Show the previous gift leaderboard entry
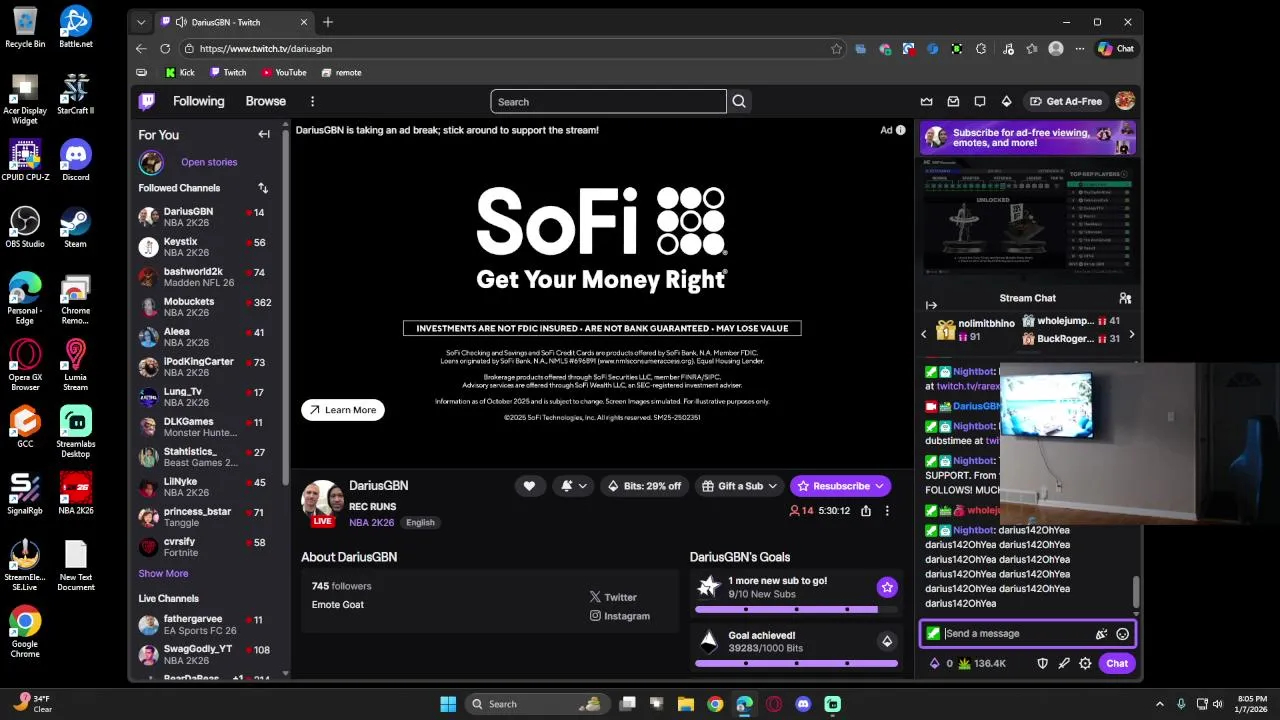Image resolution: width=1280 pixels, height=720 pixels. click(x=923, y=334)
